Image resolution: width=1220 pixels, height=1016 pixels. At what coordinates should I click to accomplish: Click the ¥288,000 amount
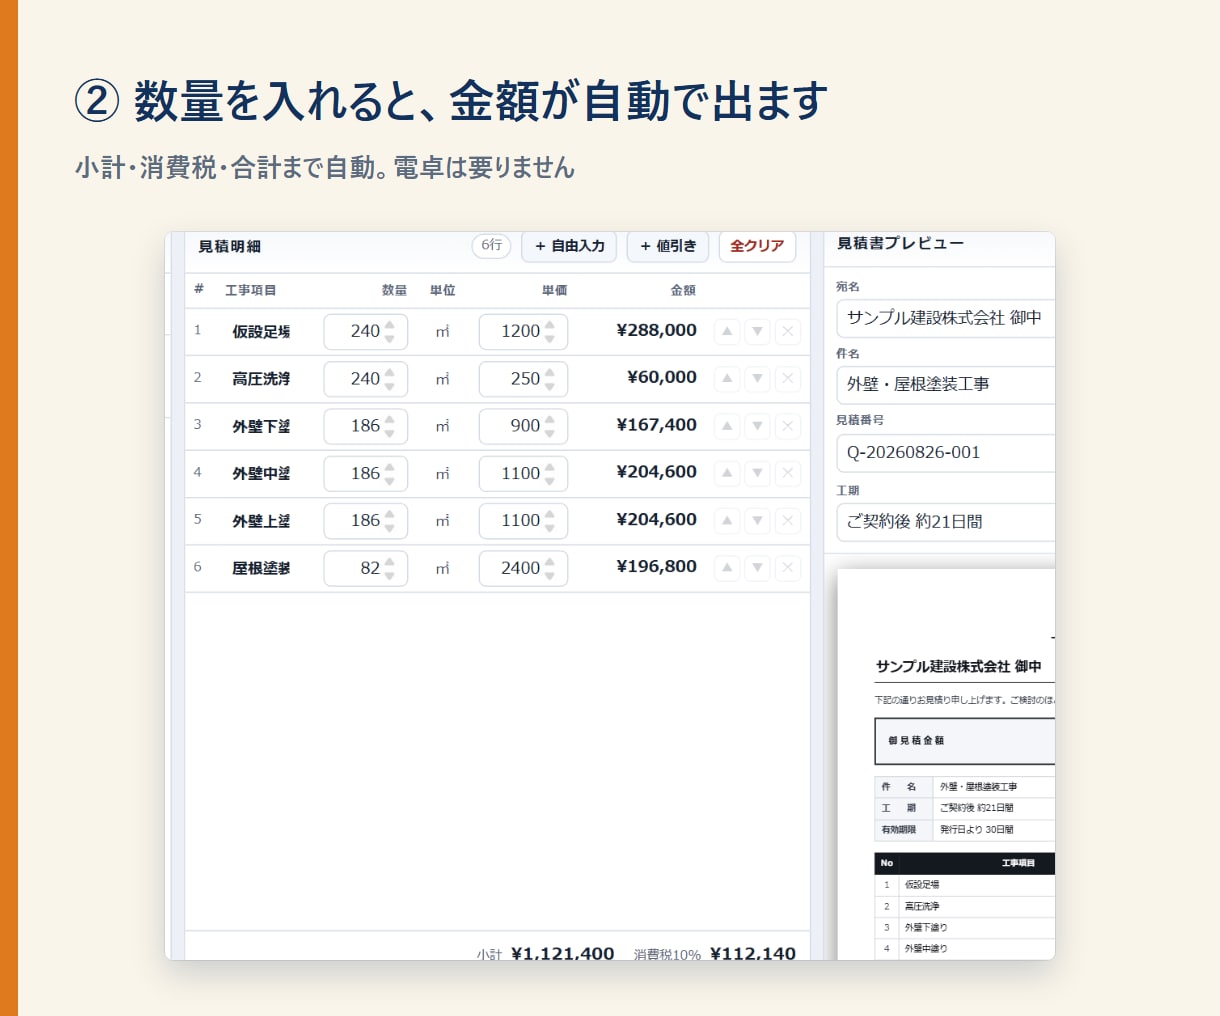coord(656,330)
